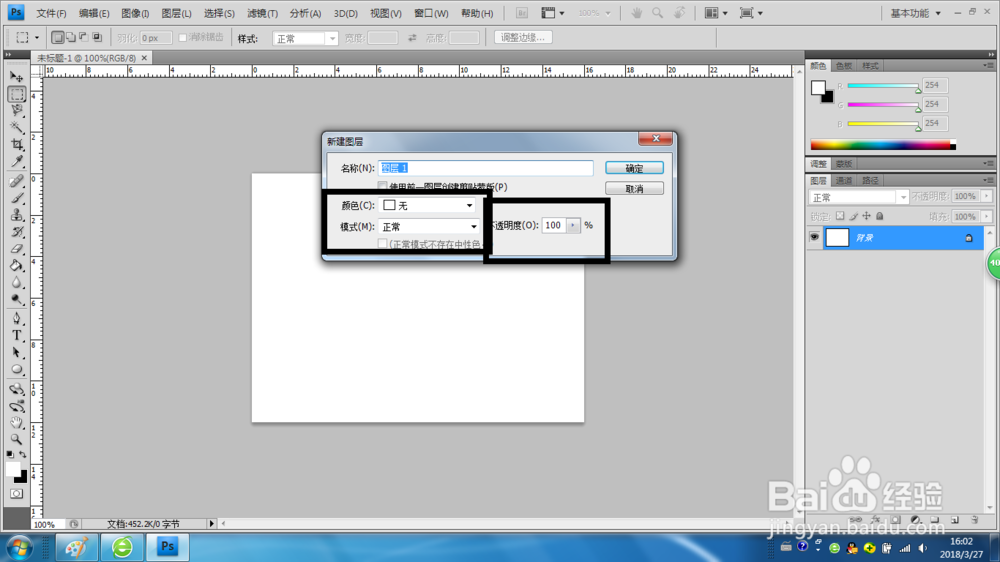Open the 样式 dropdown in options bar
This screenshot has width=1000, height=562.
[305, 39]
